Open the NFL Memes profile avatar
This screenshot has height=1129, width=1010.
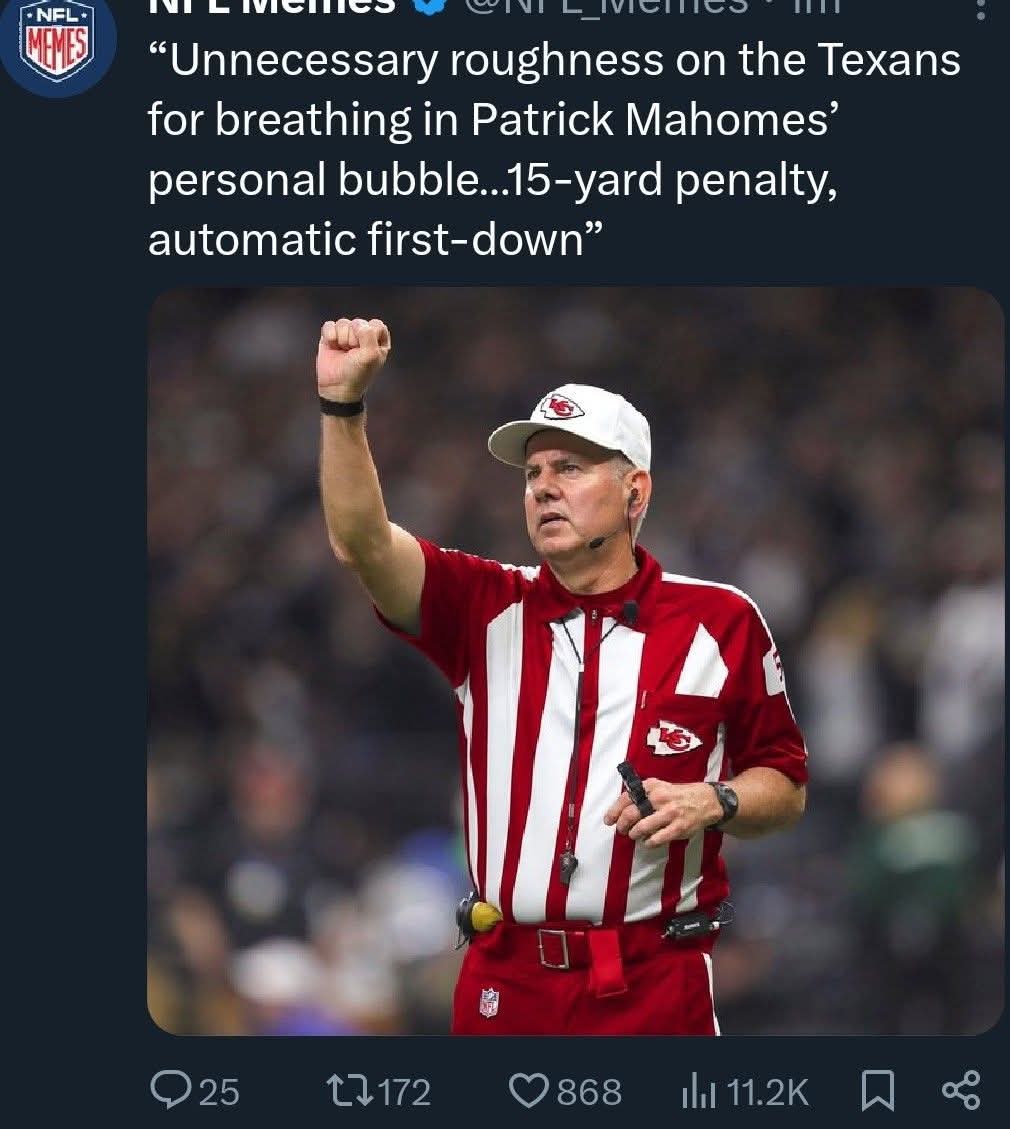tap(58, 42)
